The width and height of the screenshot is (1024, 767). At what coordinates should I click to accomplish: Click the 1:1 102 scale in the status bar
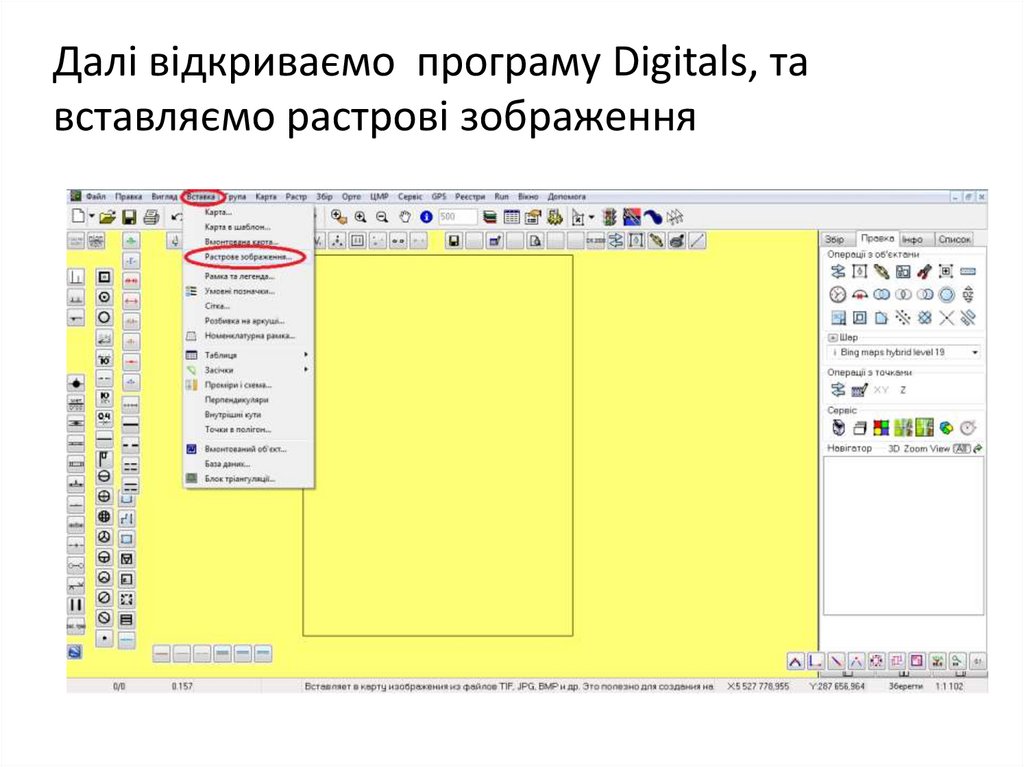coord(950,687)
